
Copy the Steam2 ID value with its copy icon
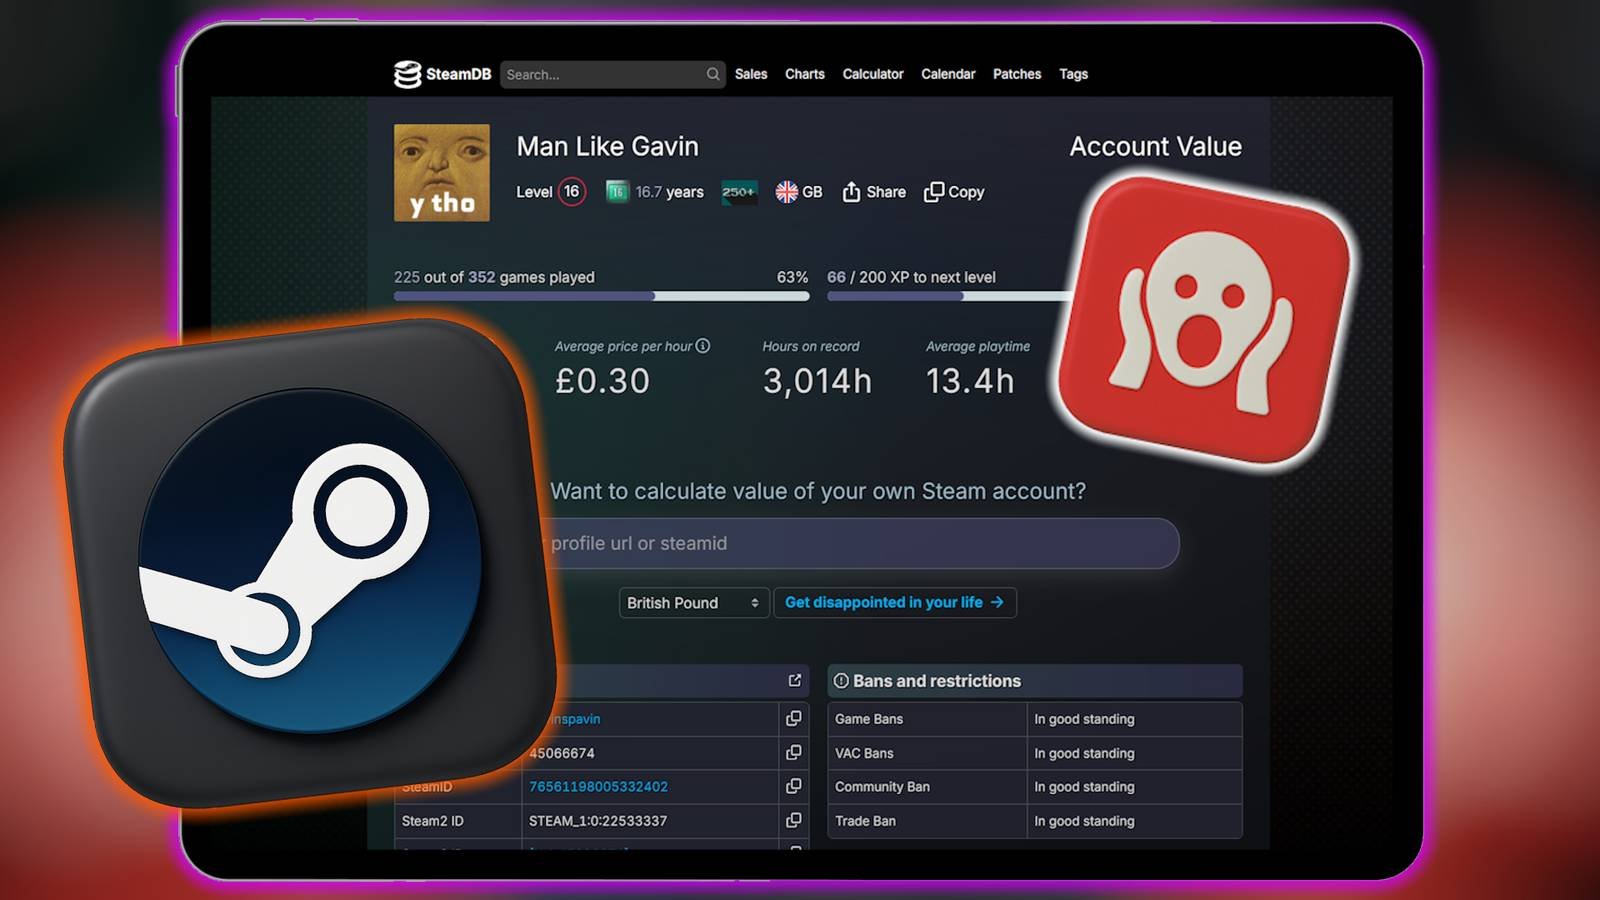pos(794,821)
